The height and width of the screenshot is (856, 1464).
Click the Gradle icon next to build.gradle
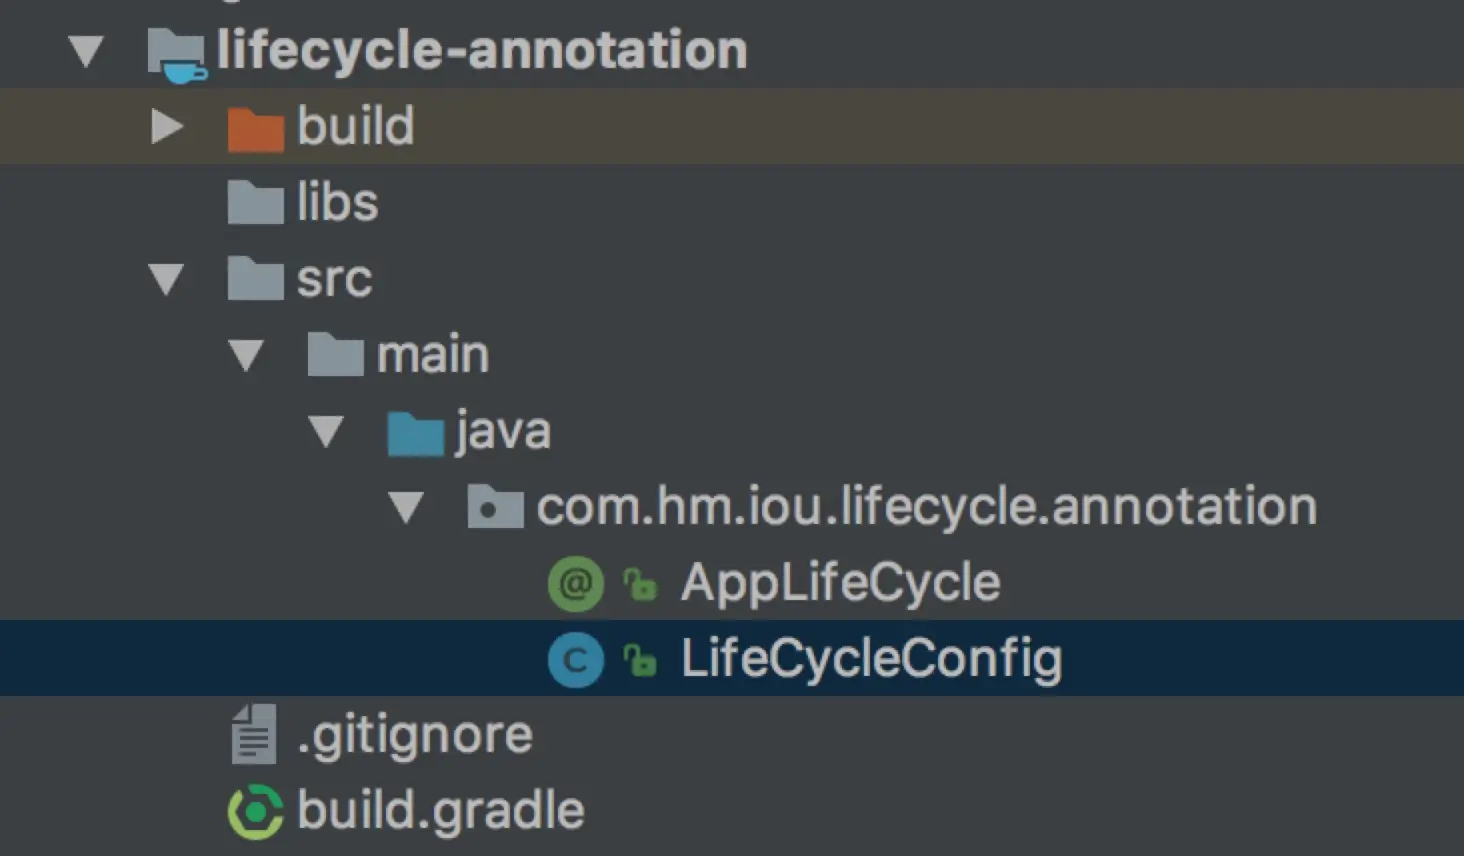tap(255, 812)
